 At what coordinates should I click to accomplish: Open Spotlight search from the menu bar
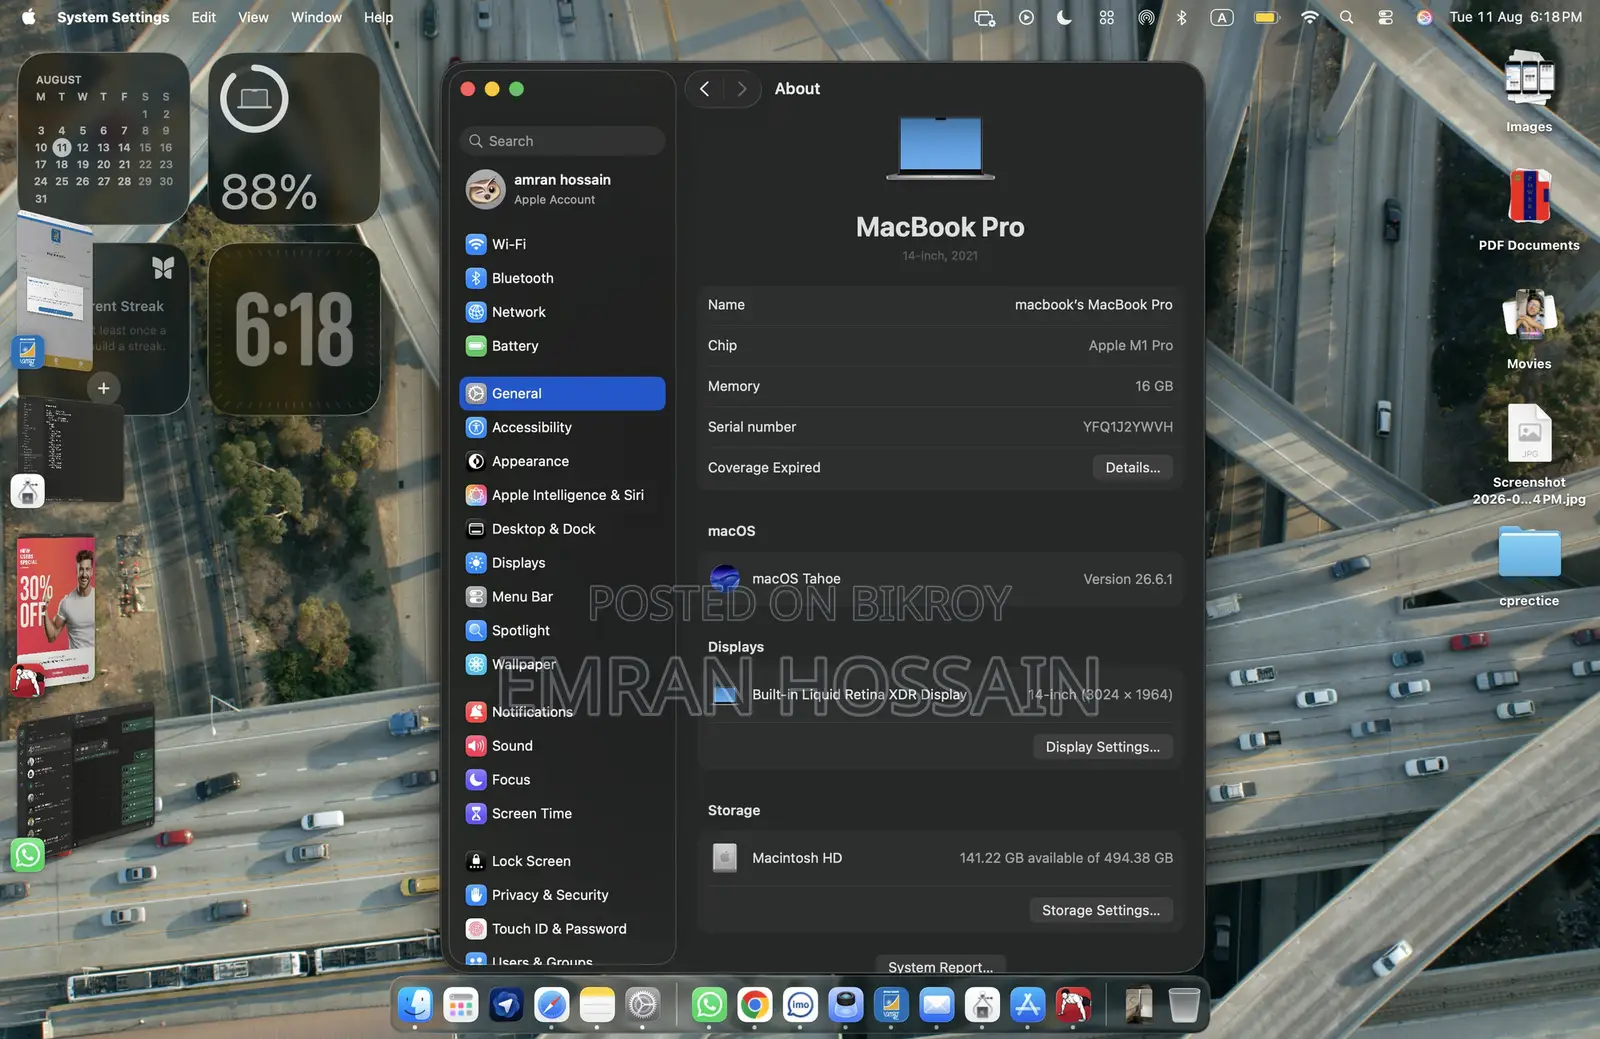tap(1347, 17)
